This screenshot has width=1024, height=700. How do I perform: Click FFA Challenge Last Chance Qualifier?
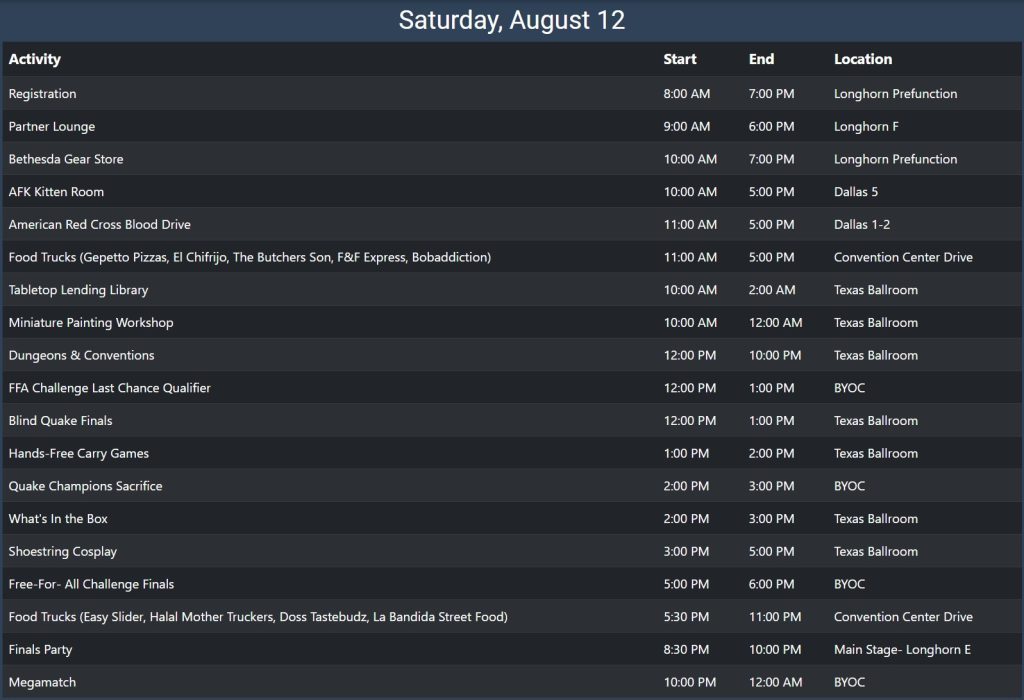click(x=110, y=388)
